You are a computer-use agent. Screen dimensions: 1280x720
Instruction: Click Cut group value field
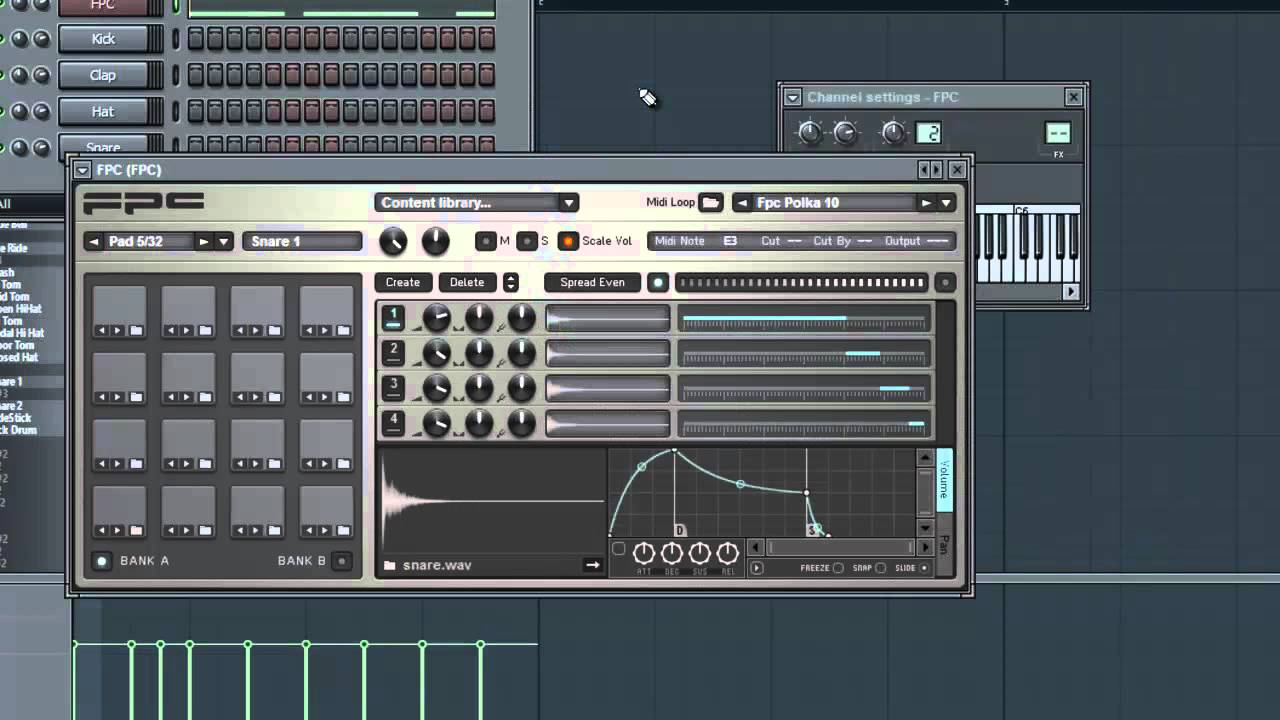(795, 241)
